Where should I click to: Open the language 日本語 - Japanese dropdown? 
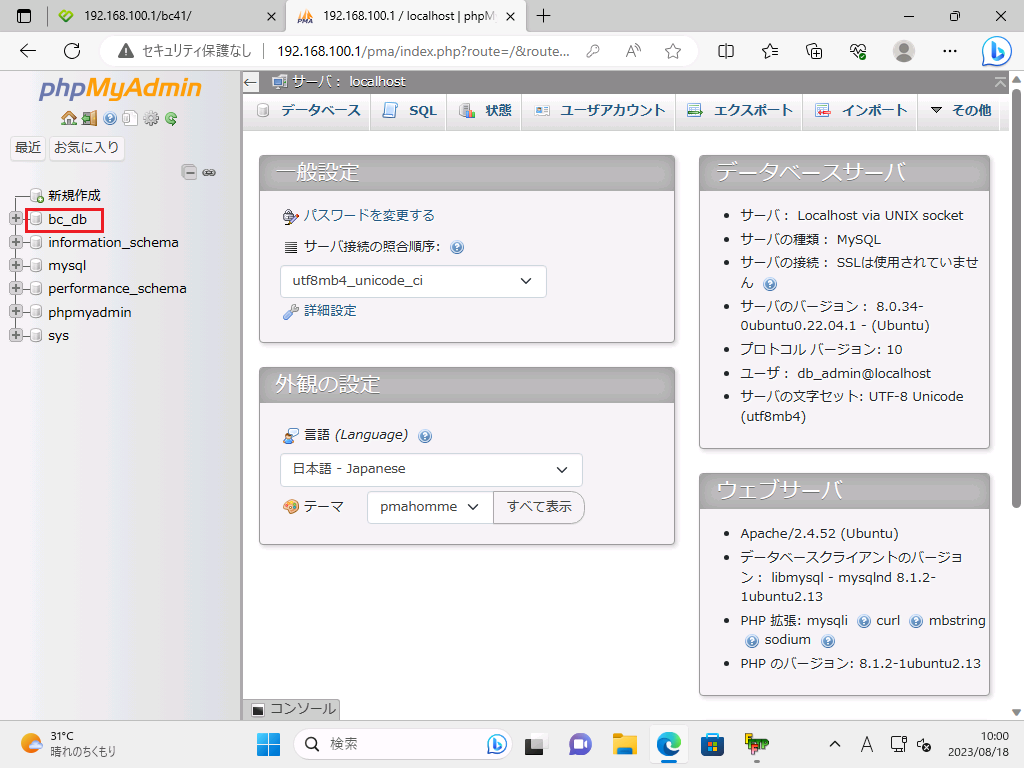click(431, 469)
